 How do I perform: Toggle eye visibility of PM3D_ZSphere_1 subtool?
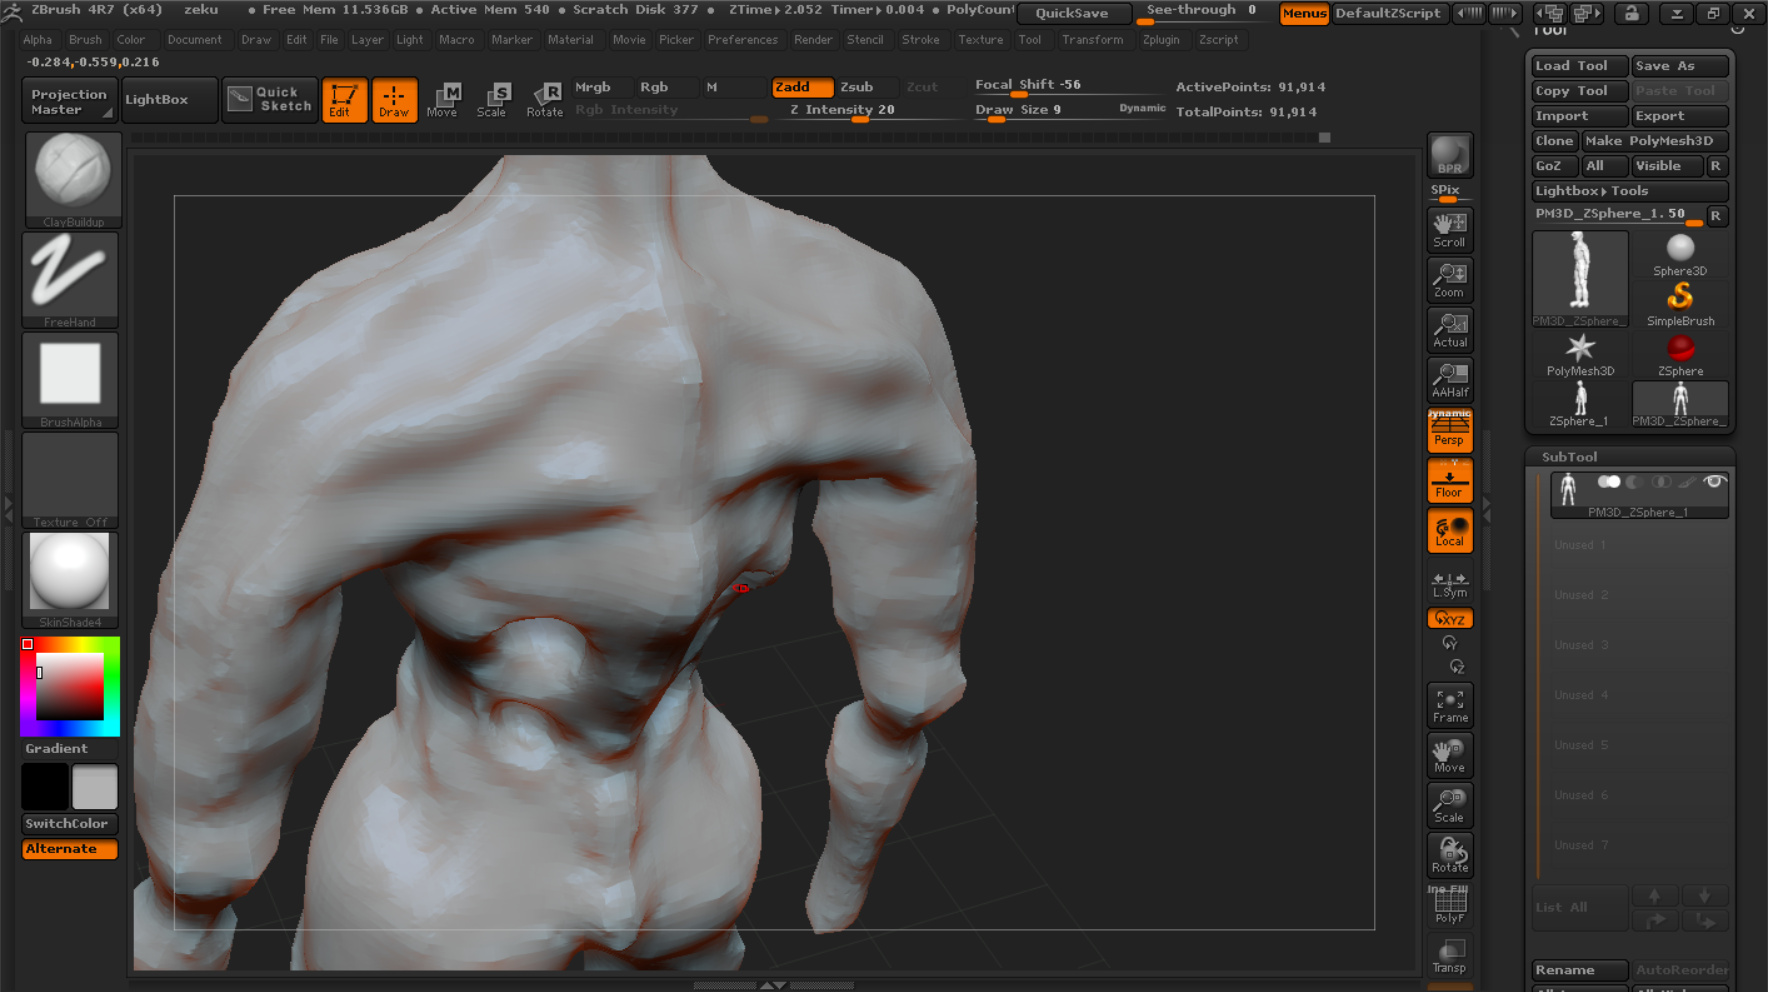1714,482
